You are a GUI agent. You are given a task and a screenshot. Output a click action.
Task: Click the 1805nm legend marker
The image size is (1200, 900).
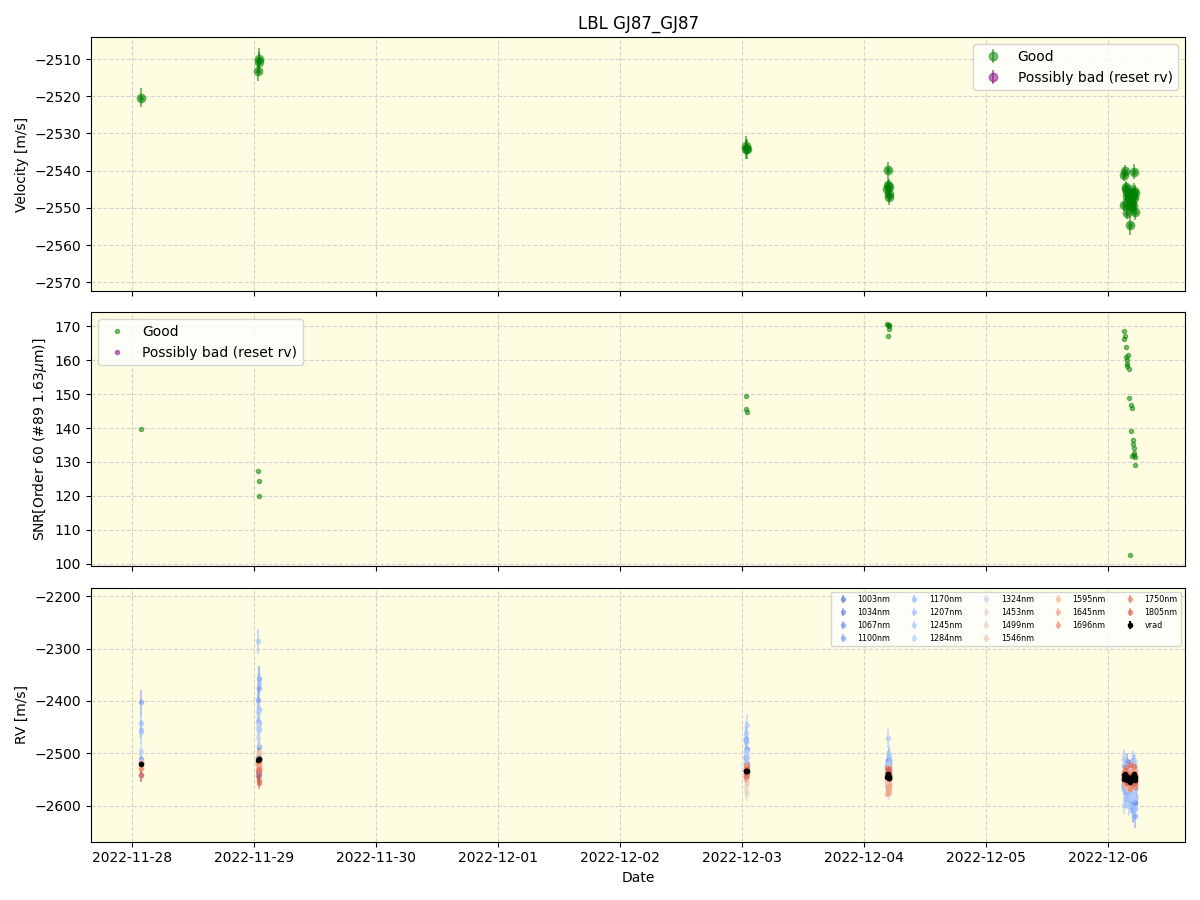pyautogui.click(x=1131, y=612)
